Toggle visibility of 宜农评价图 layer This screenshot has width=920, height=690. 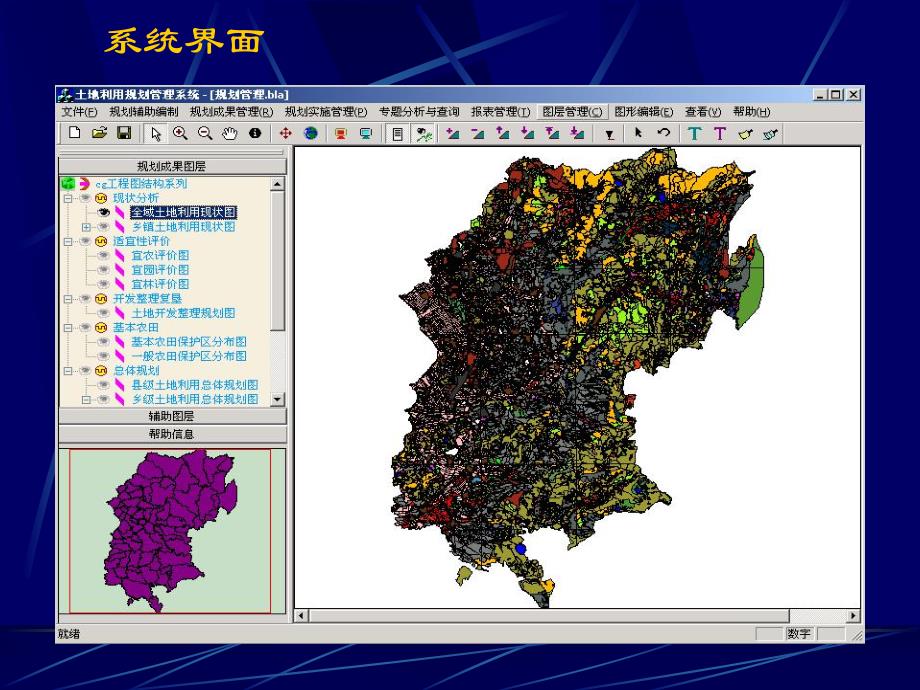[x=103, y=256]
